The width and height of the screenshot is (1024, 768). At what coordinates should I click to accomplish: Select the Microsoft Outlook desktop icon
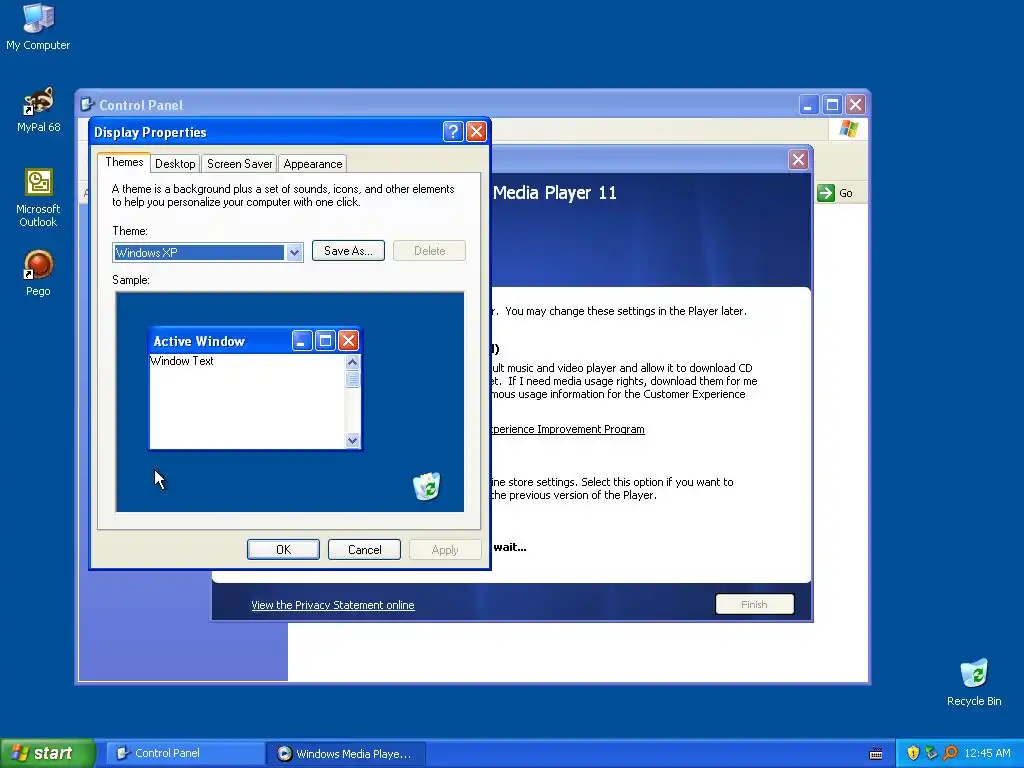[x=38, y=198]
